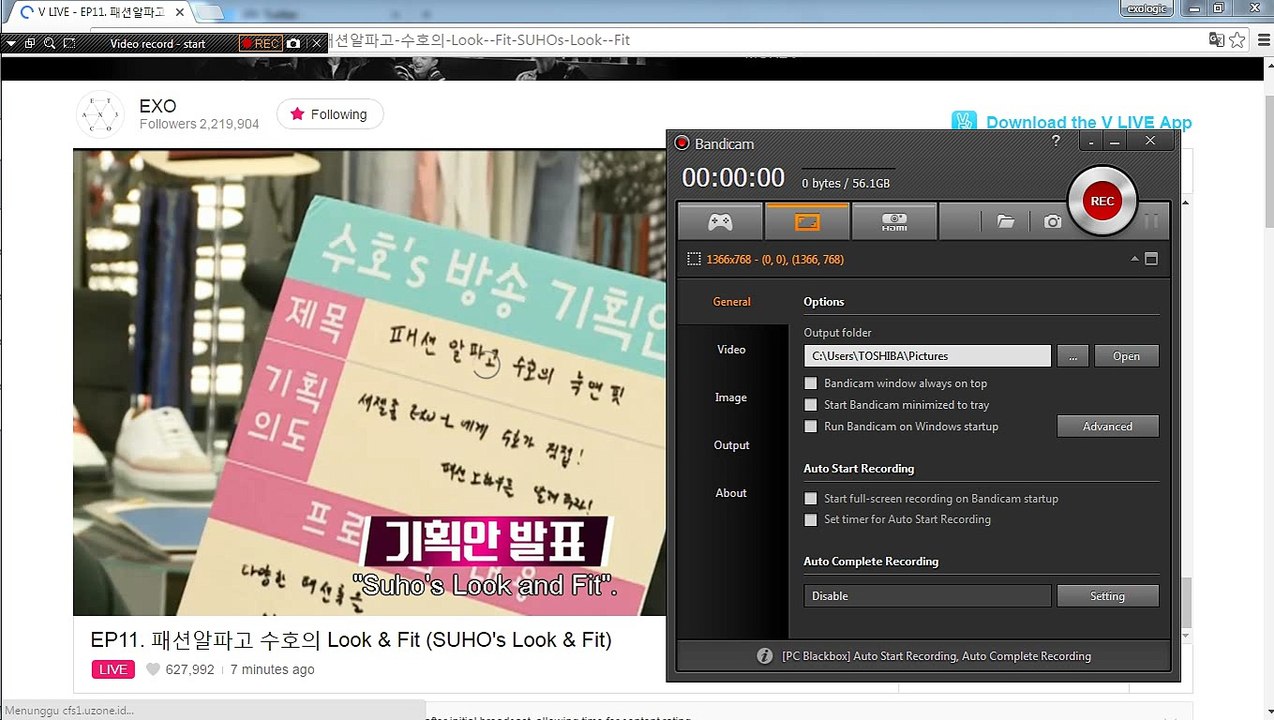Open recording bar dropdown arrow

click(11, 43)
